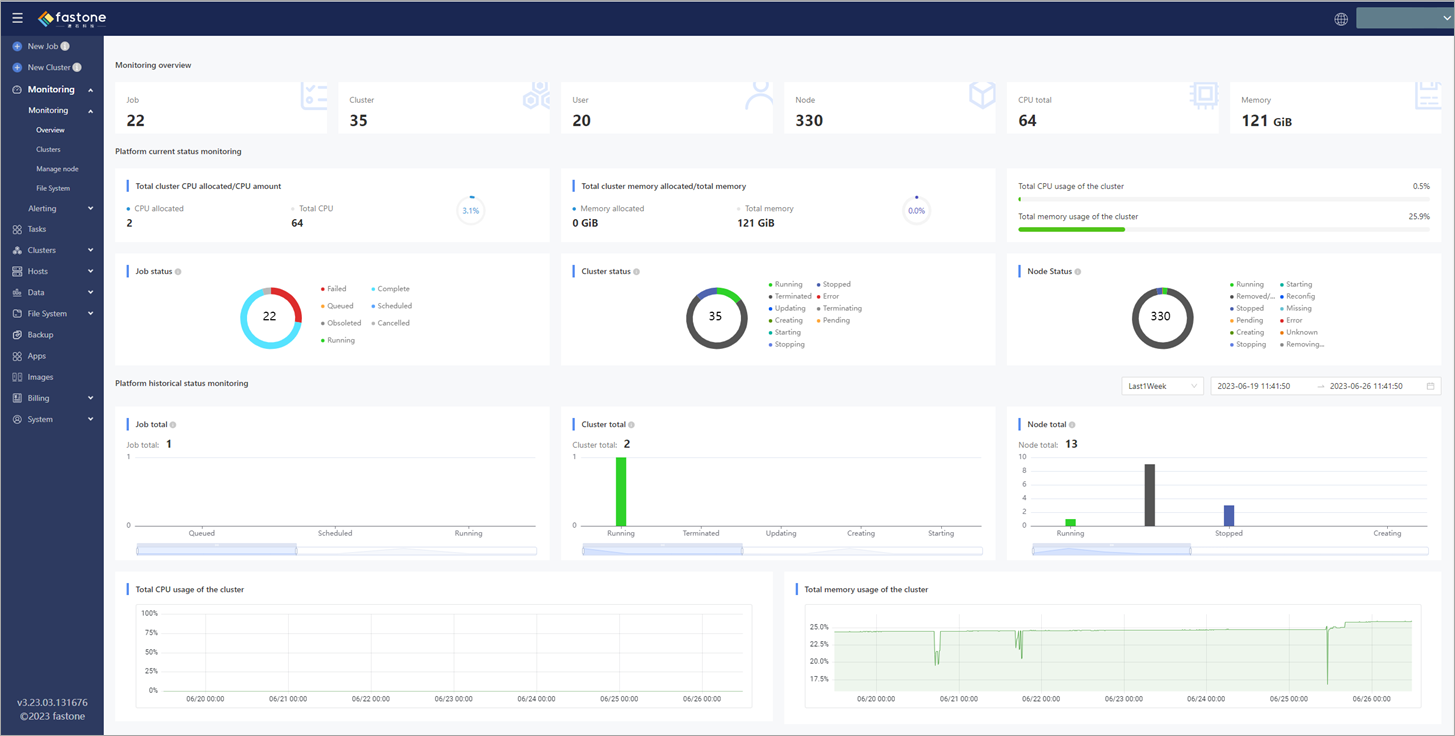Image resolution: width=1455 pixels, height=736 pixels.
Task: Open the user account dropdown in header
Action: tap(1404, 18)
